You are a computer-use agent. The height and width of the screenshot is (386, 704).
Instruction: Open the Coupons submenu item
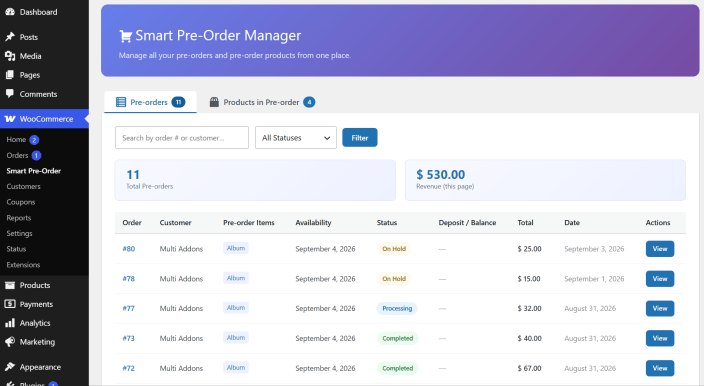click(21, 202)
